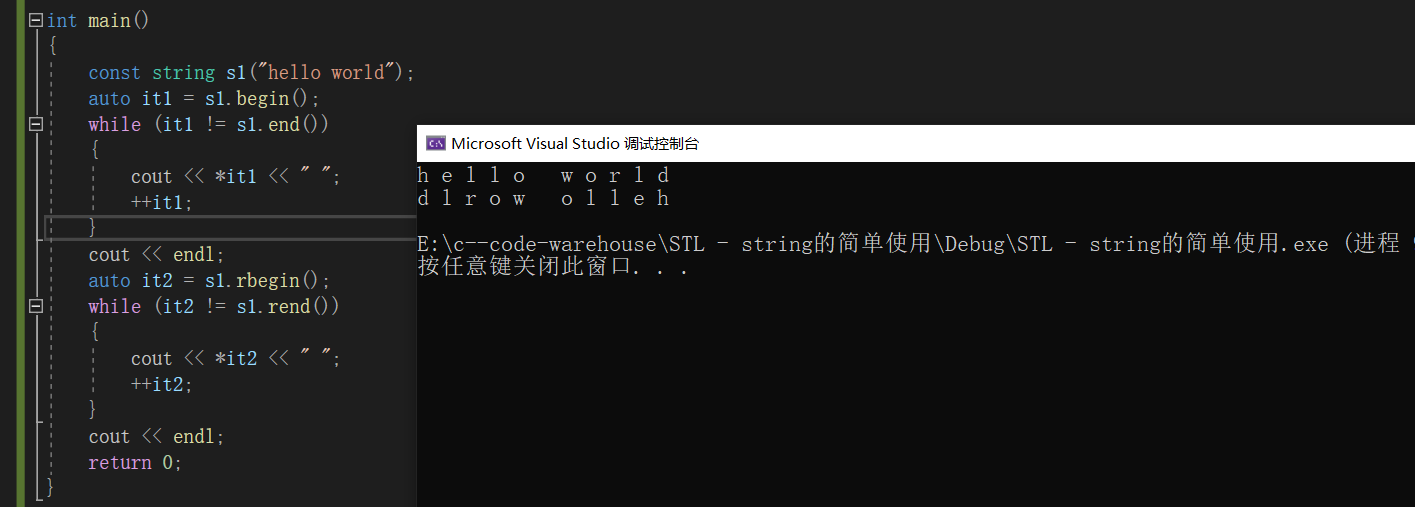This screenshot has width=1415, height=507.
Task: Collapse the while (it1 != s1.end()) loop
Action: [x=36, y=124]
